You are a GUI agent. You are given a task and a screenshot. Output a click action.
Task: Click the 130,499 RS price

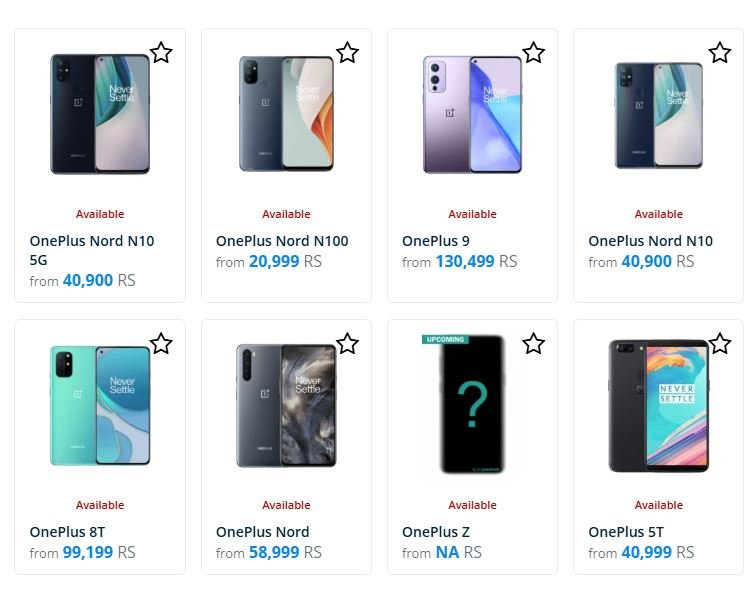point(476,262)
